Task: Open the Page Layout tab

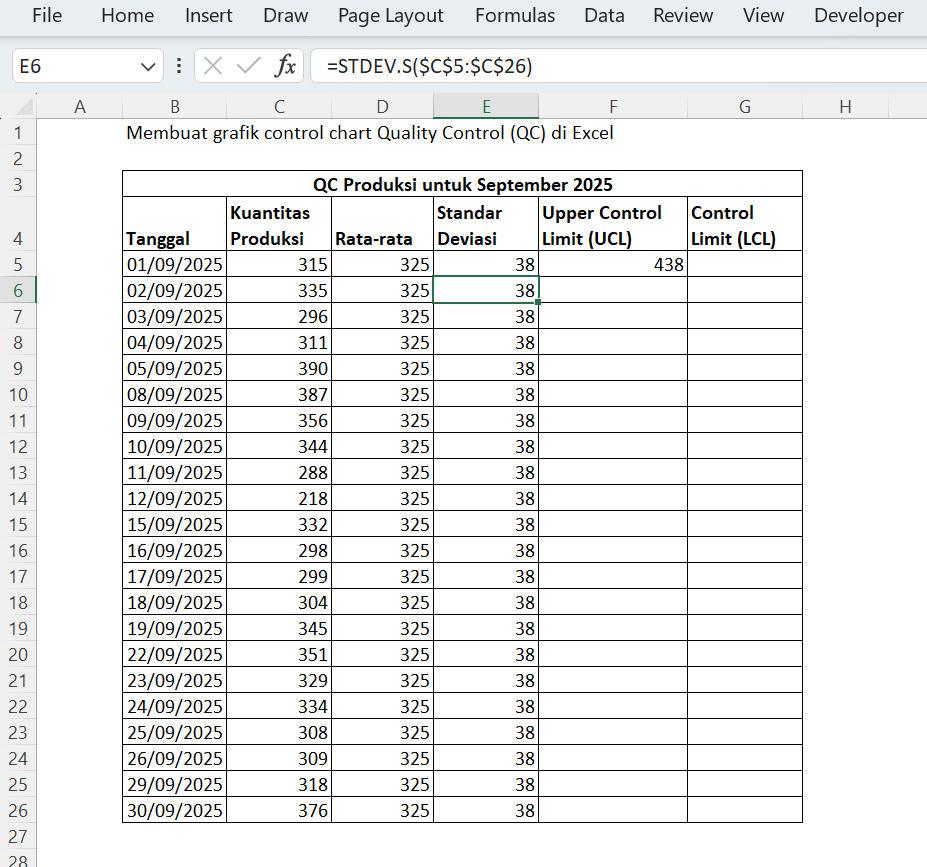Action: point(391,16)
